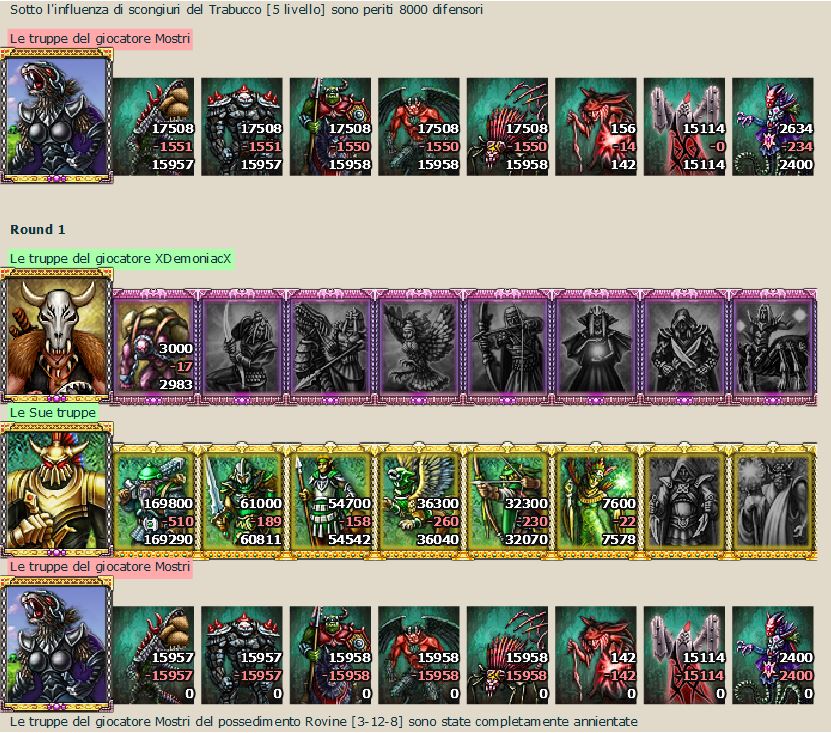Click the grayed-out eagle unit in purple row
The width and height of the screenshot is (831, 733).
tap(419, 347)
